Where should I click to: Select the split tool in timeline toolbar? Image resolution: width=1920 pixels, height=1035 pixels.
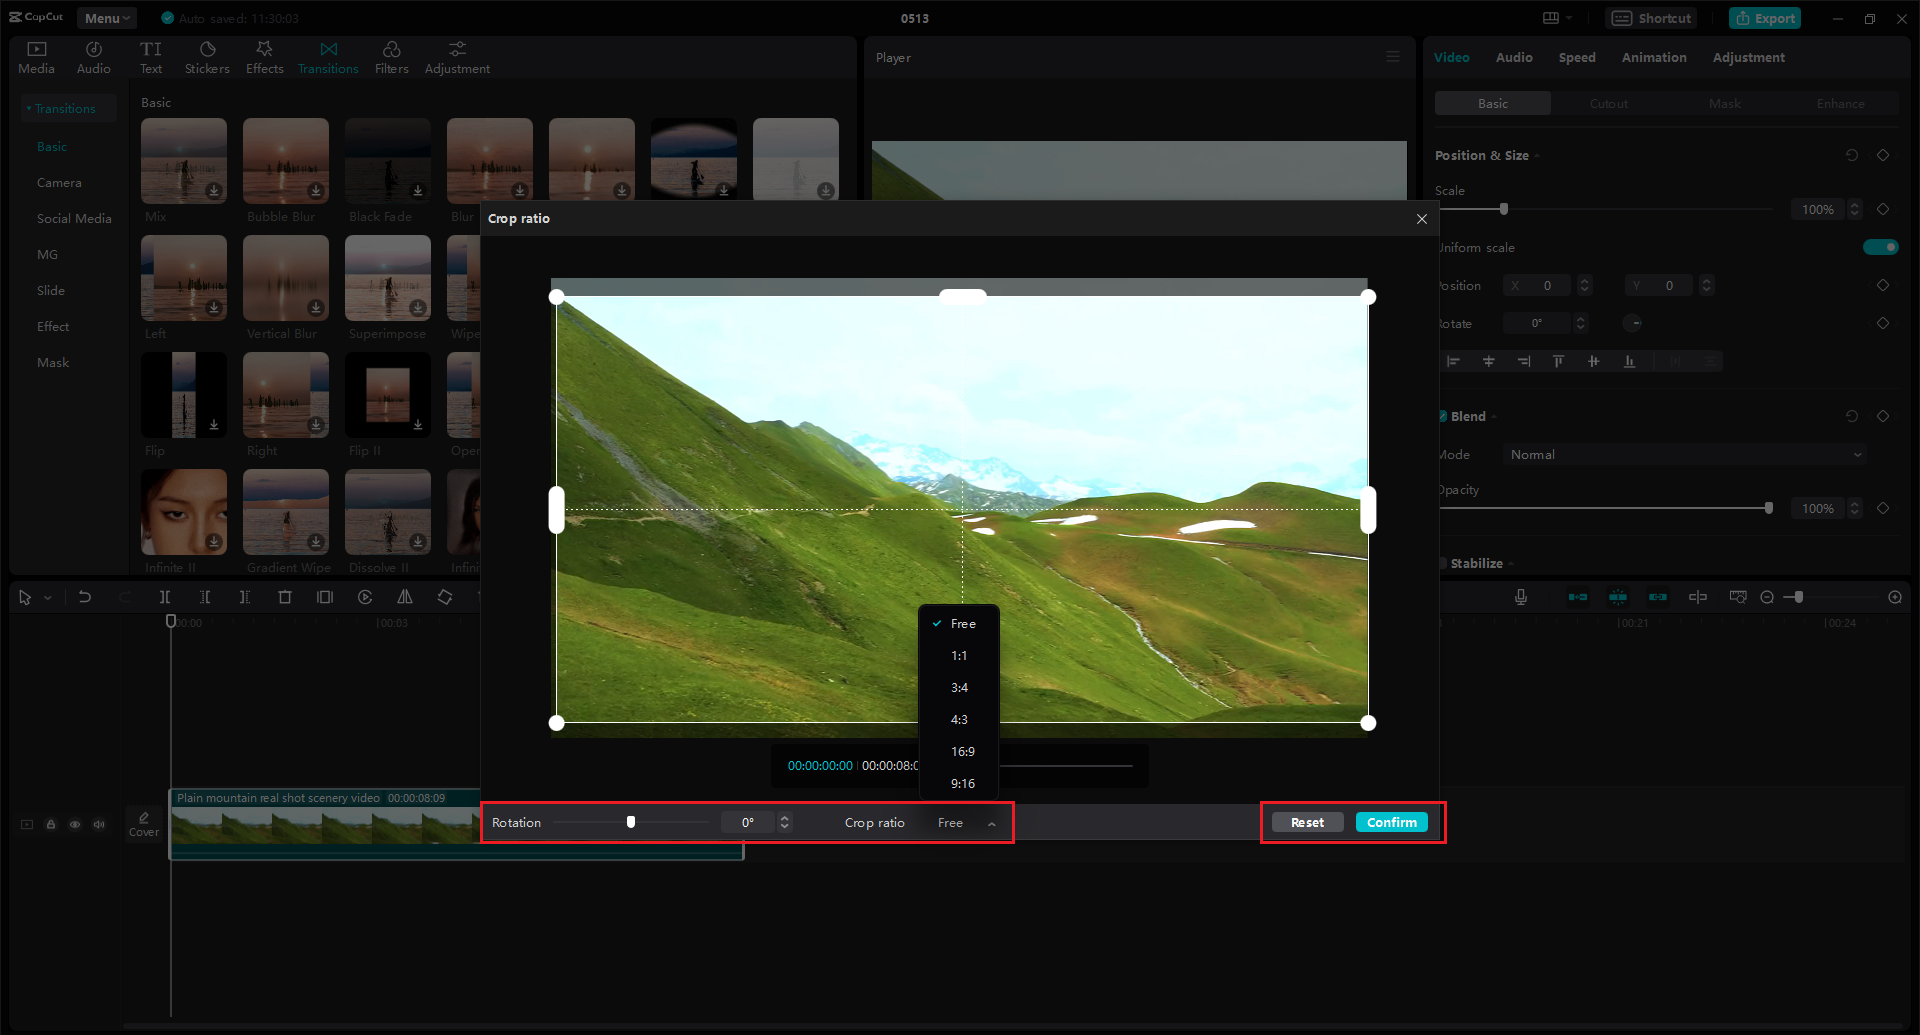(165, 597)
